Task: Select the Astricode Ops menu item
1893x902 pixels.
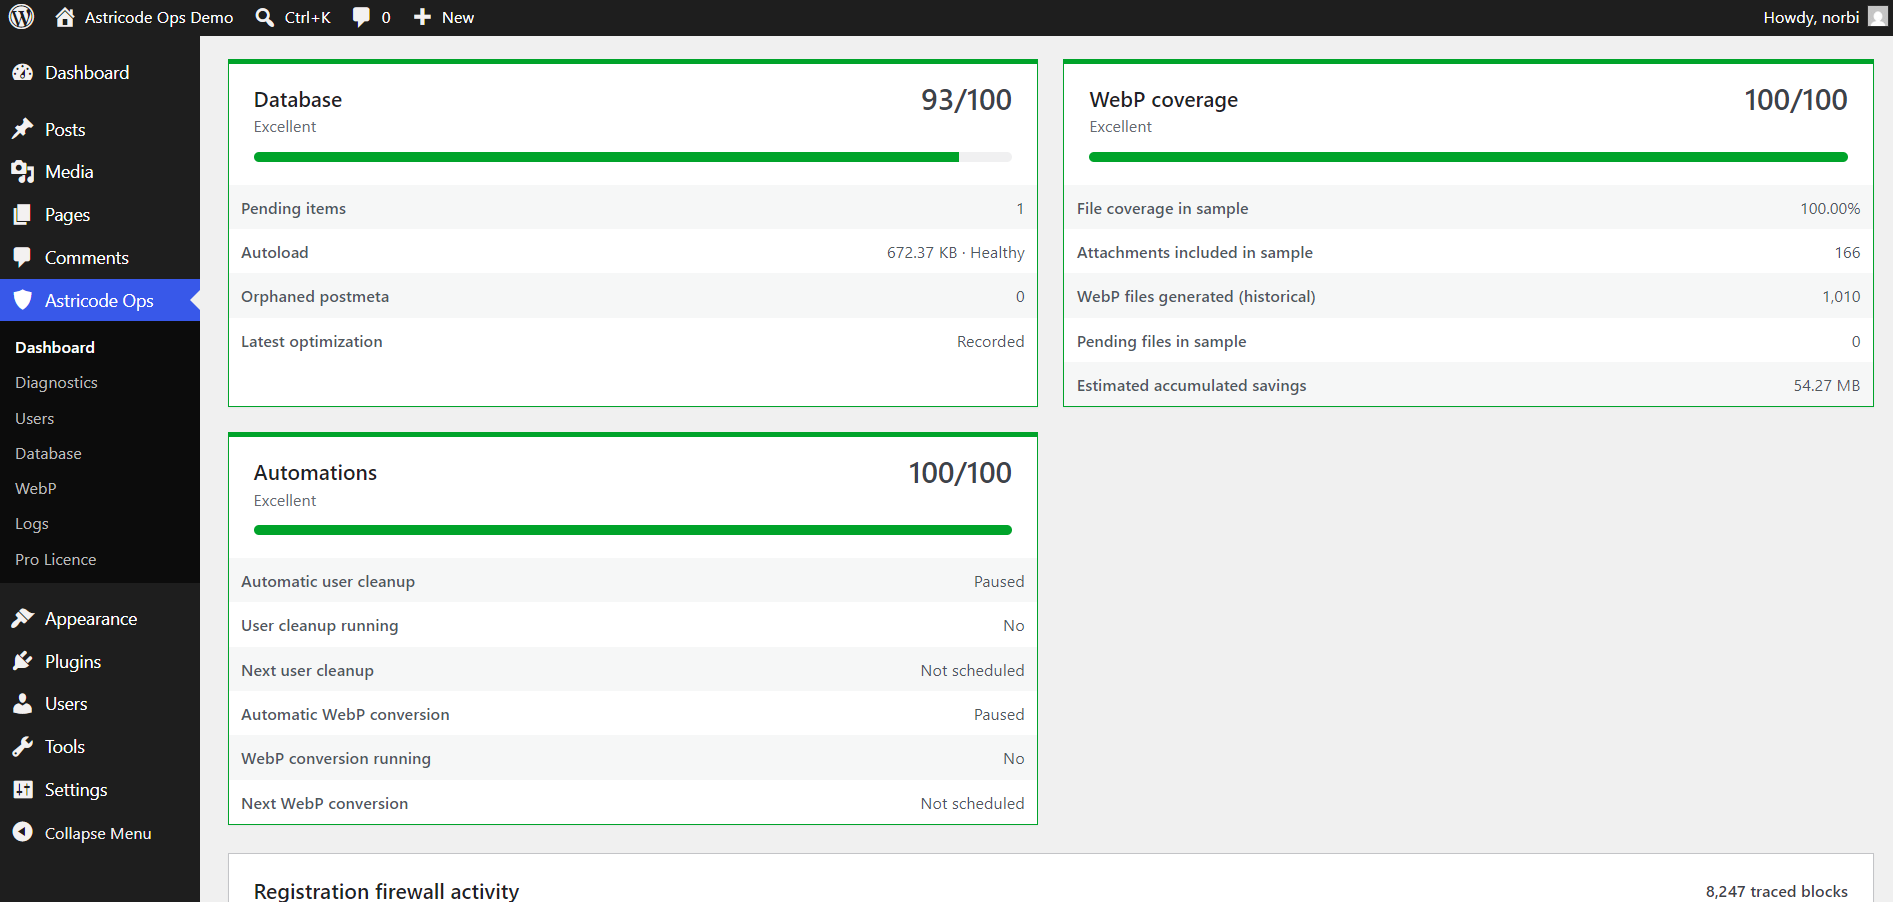Action: [100, 300]
